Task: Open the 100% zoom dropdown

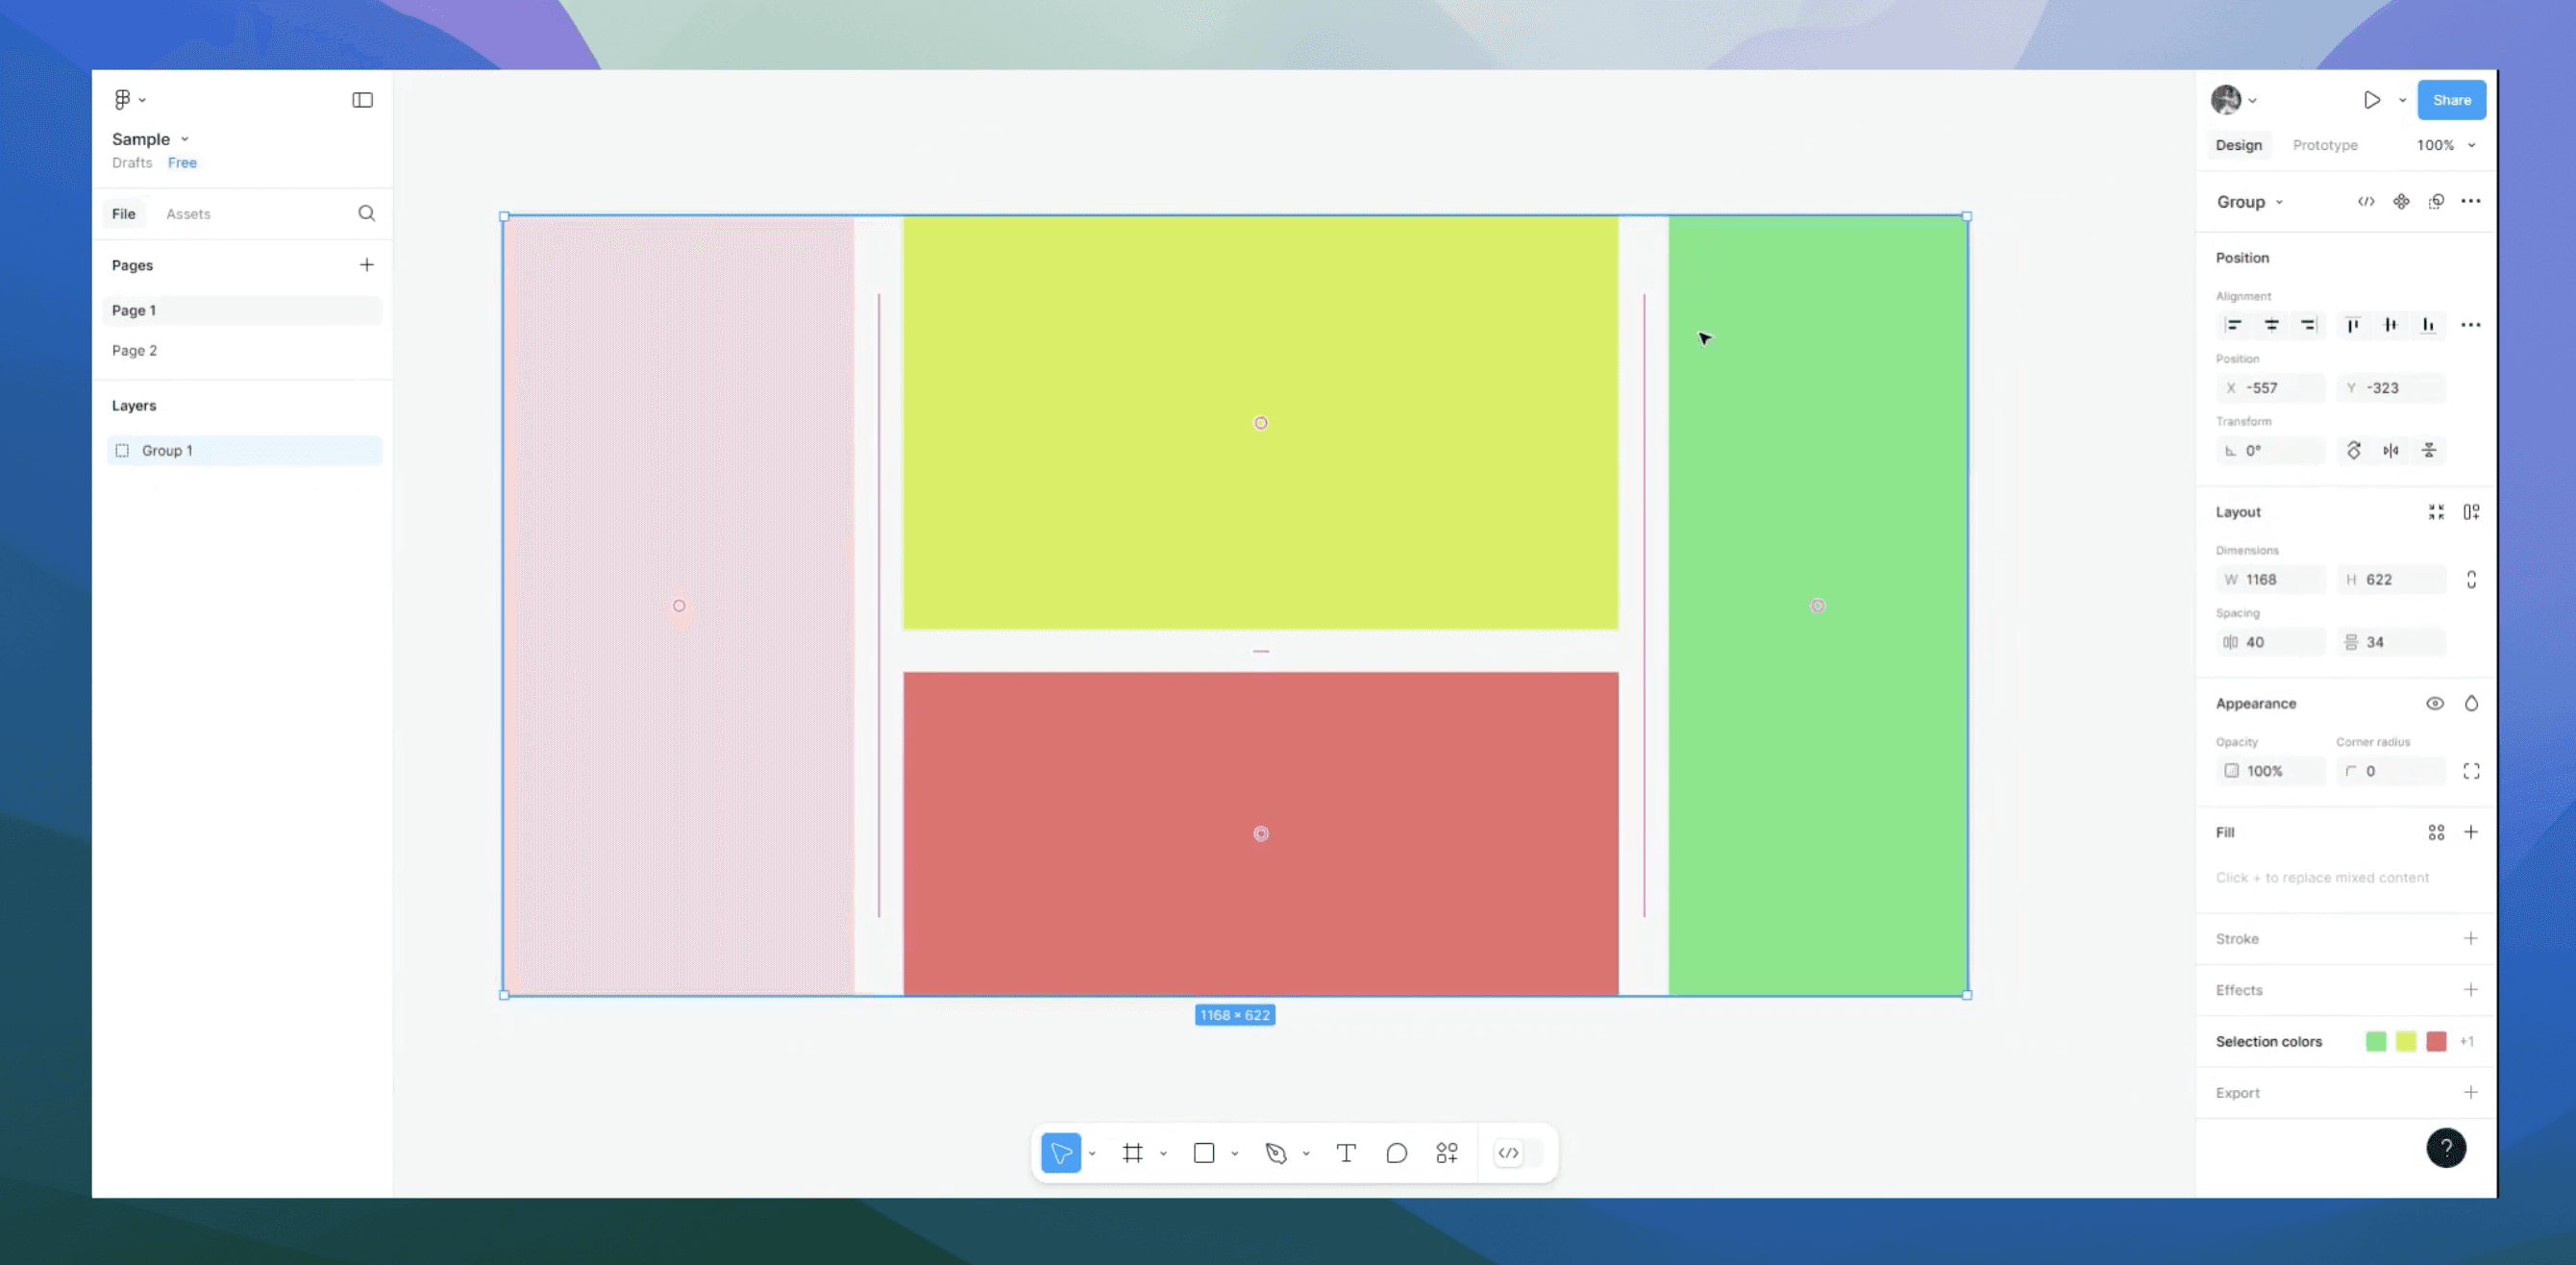Action: [x=2445, y=145]
